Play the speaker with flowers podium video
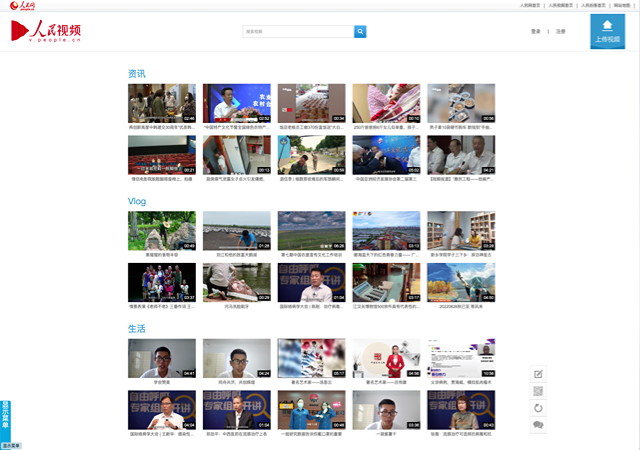Image resolution: width=640 pixels, height=450 pixels. click(x=237, y=103)
